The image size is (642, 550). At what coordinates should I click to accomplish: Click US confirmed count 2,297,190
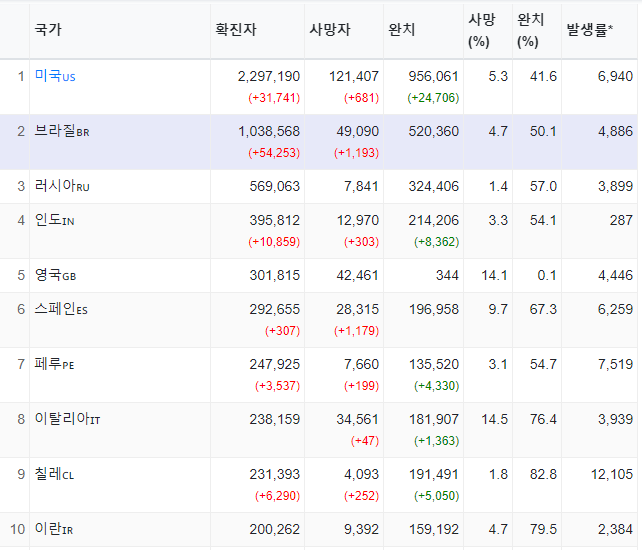point(269,76)
